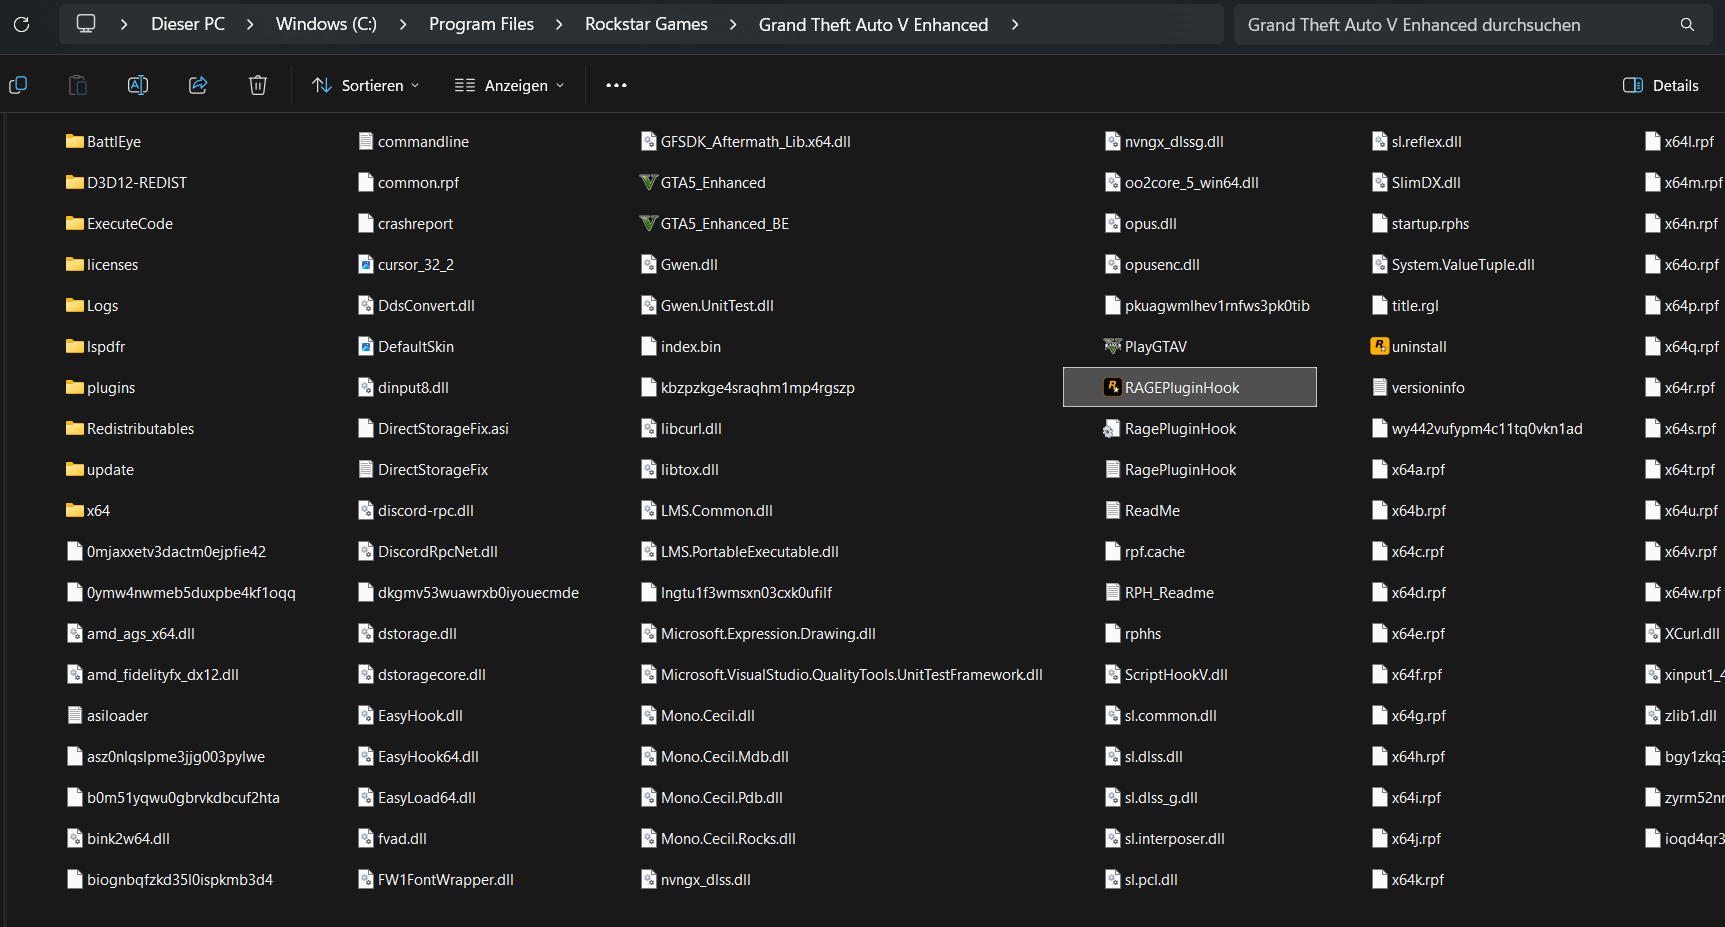
Task: Select the x64a.rpf archive
Action: click(x=1408, y=469)
